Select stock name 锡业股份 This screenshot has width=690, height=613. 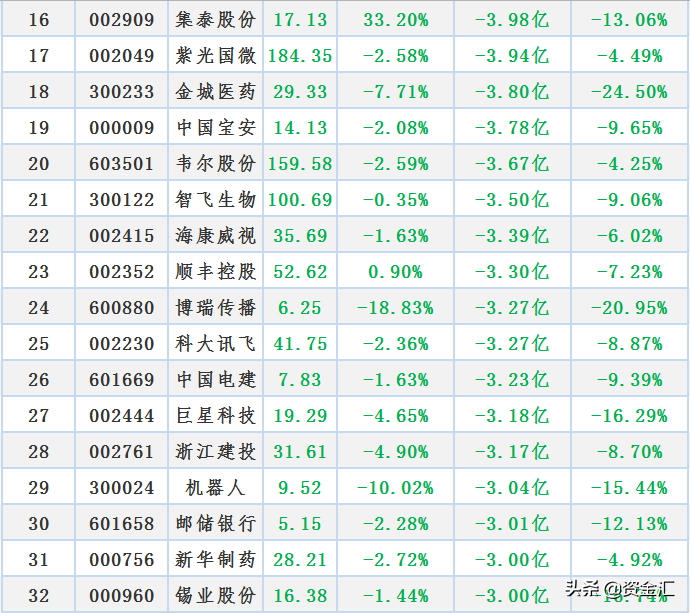(215, 596)
